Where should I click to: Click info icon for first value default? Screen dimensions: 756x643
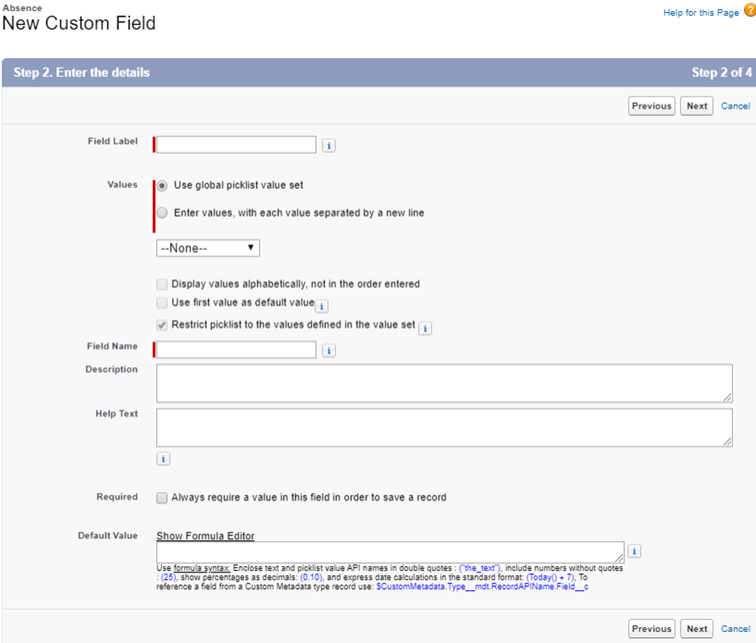point(322,306)
